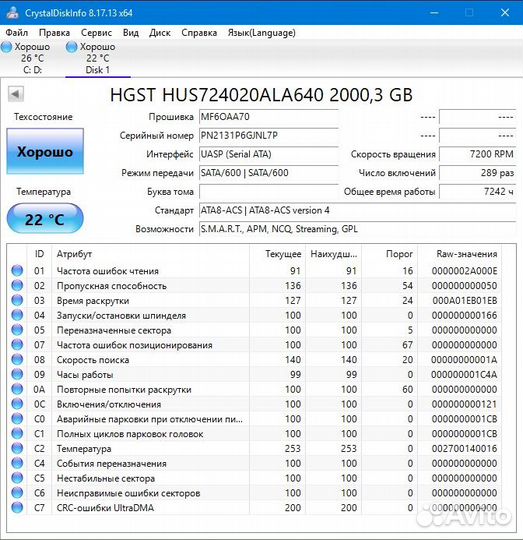Open the Сервис menu
This screenshot has height=540, width=523.
(96, 33)
